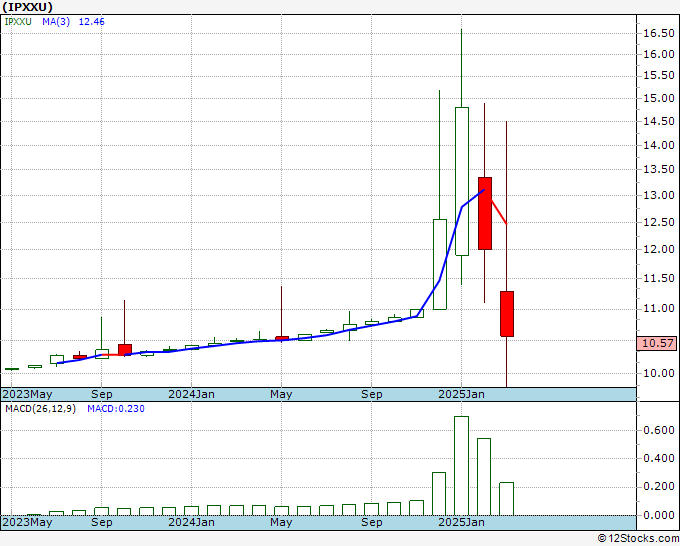Click the (IPXXU) chart title

[x=28, y=7]
